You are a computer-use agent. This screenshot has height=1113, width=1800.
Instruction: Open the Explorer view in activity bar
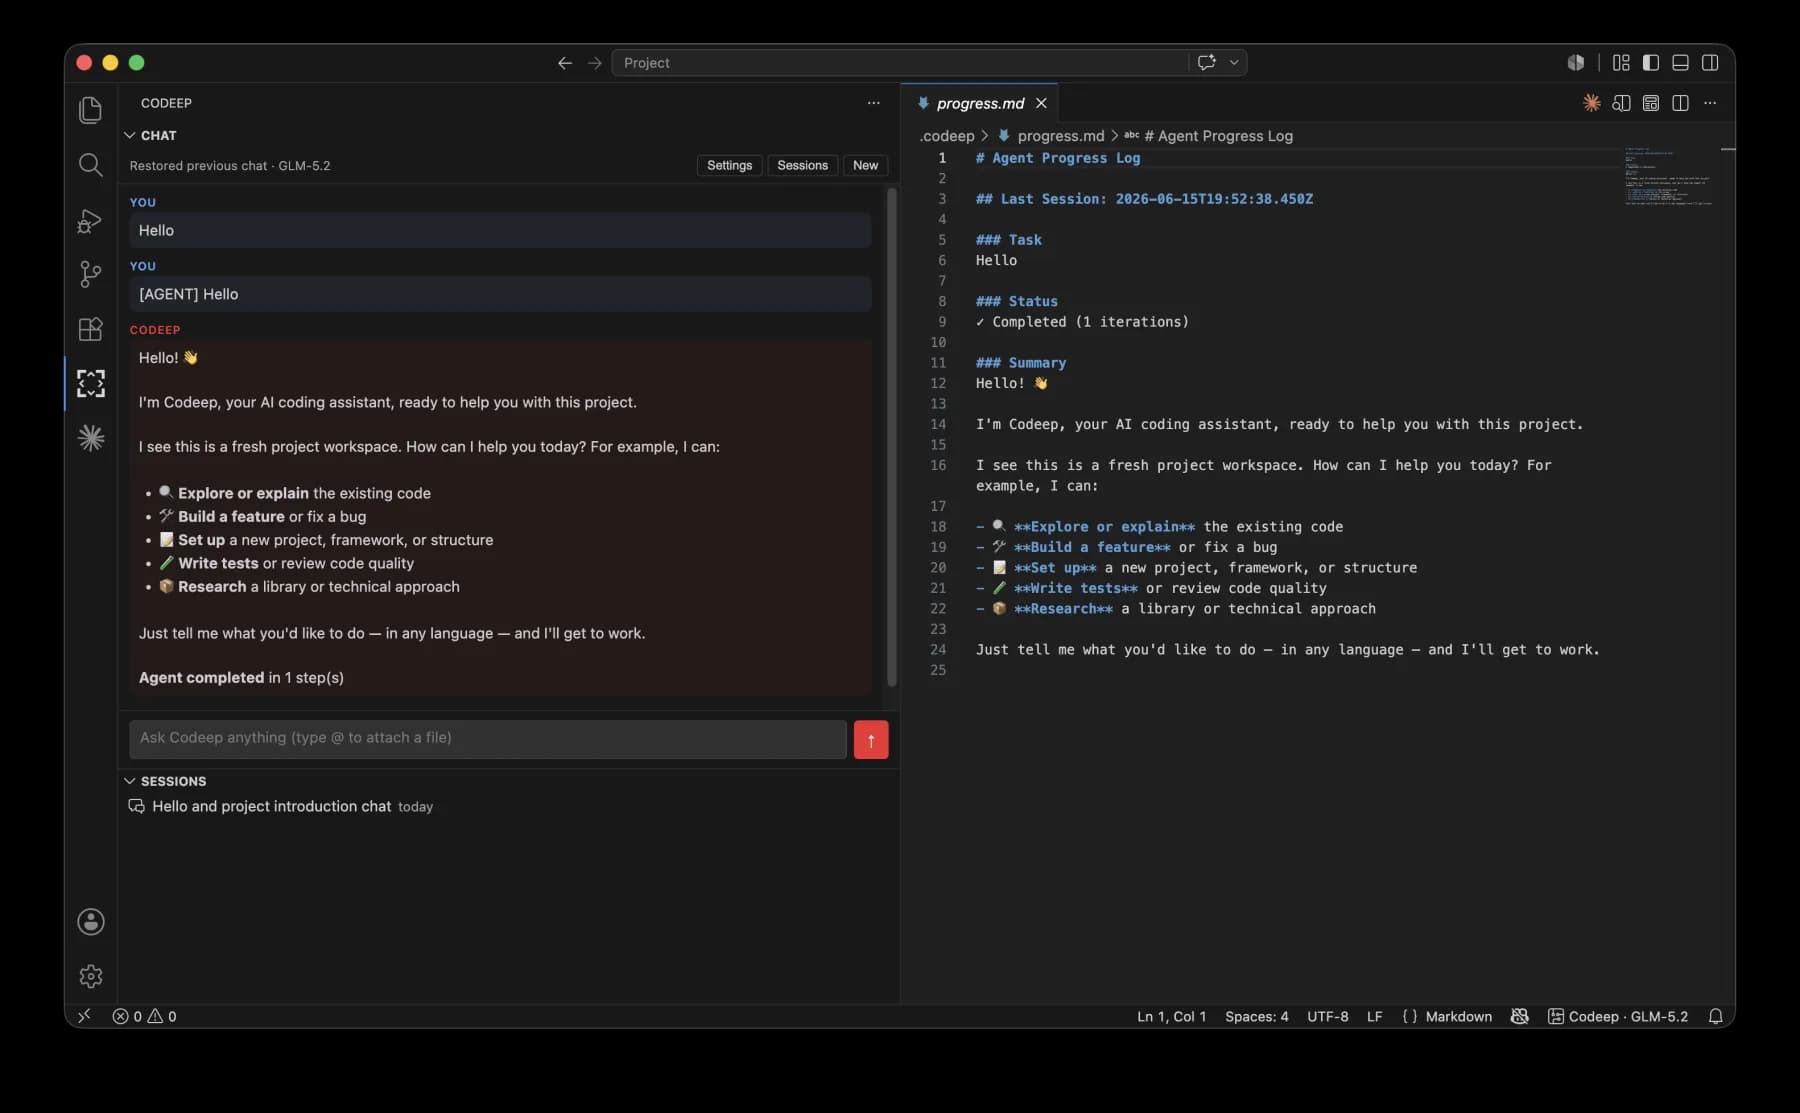(x=90, y=110)
